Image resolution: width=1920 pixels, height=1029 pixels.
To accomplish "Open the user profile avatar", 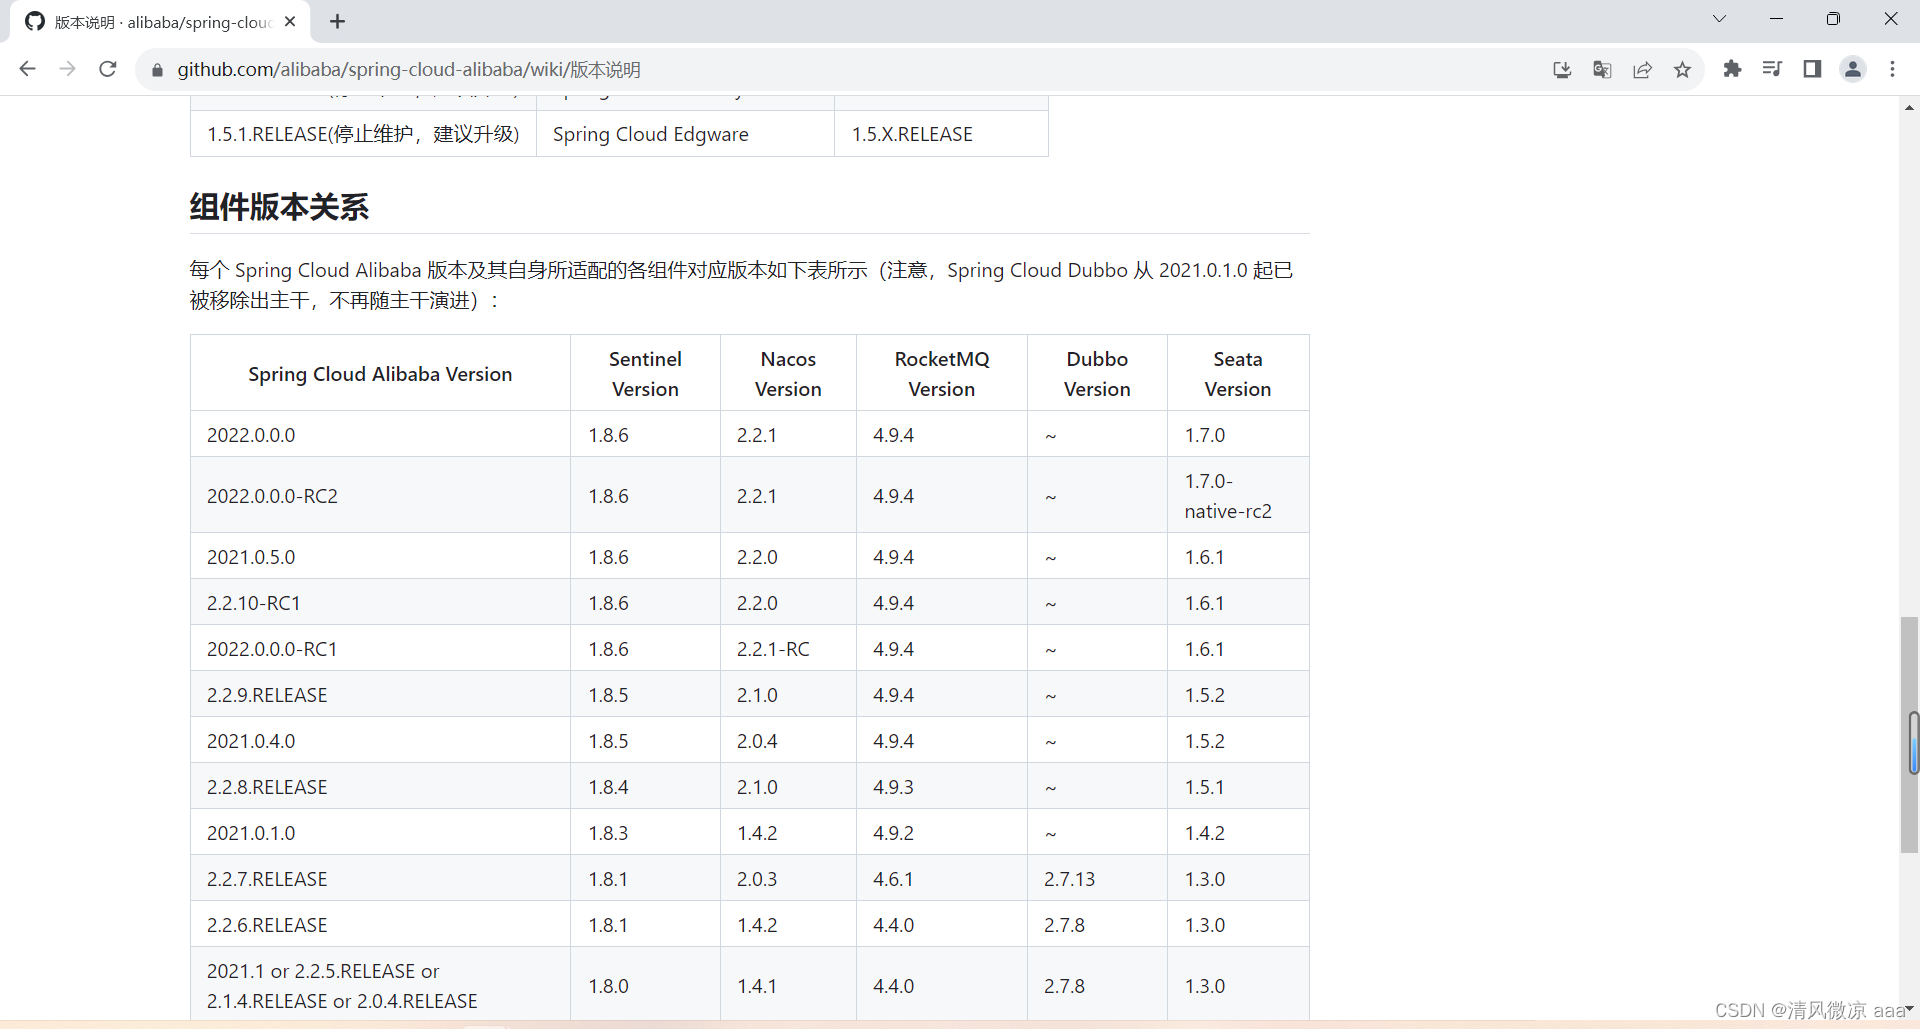I will pos(1853,69).
